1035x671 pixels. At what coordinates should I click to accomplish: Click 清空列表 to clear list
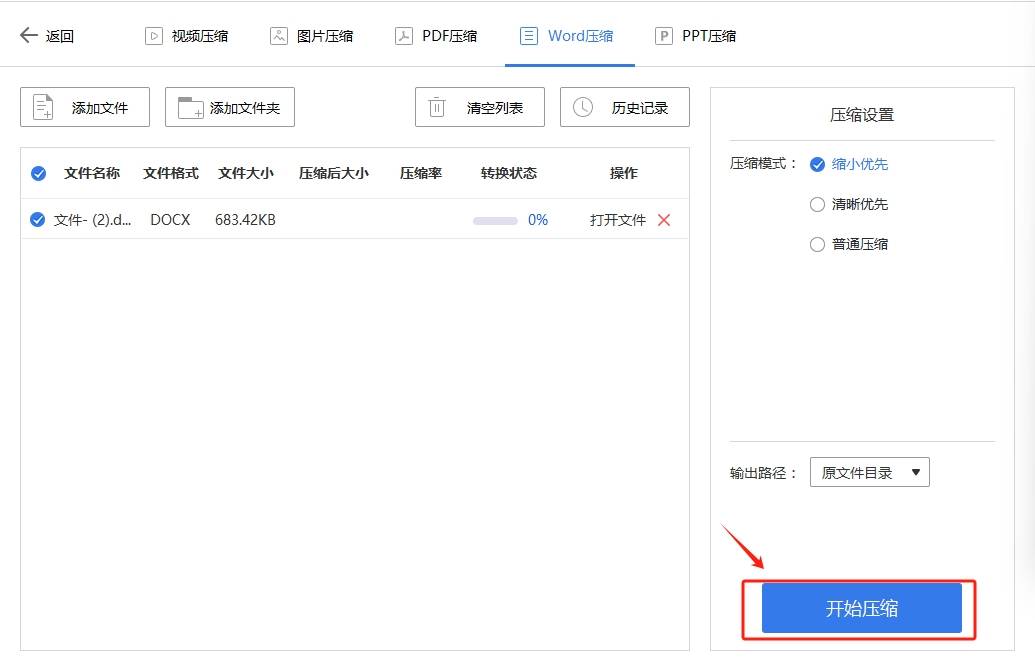[x=480, y=107]
